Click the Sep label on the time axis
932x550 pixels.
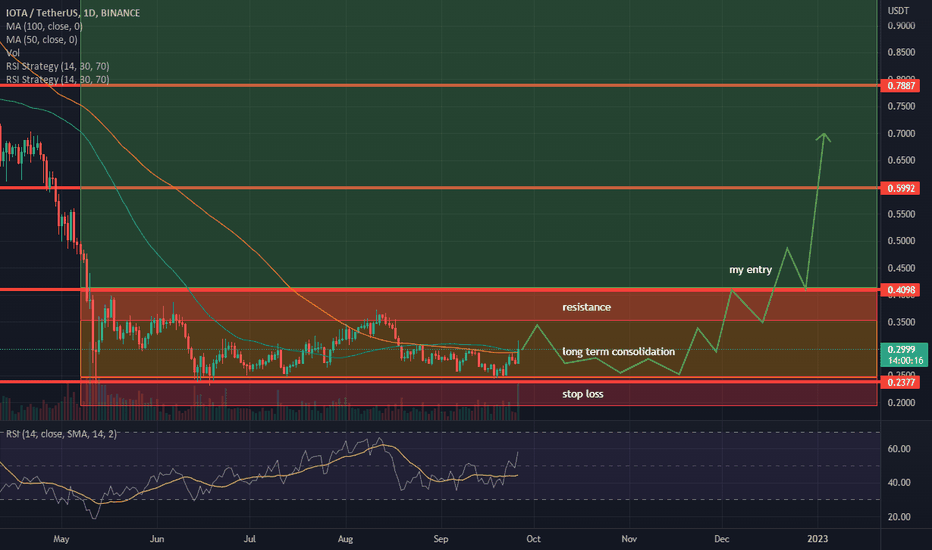pos(440,539)
